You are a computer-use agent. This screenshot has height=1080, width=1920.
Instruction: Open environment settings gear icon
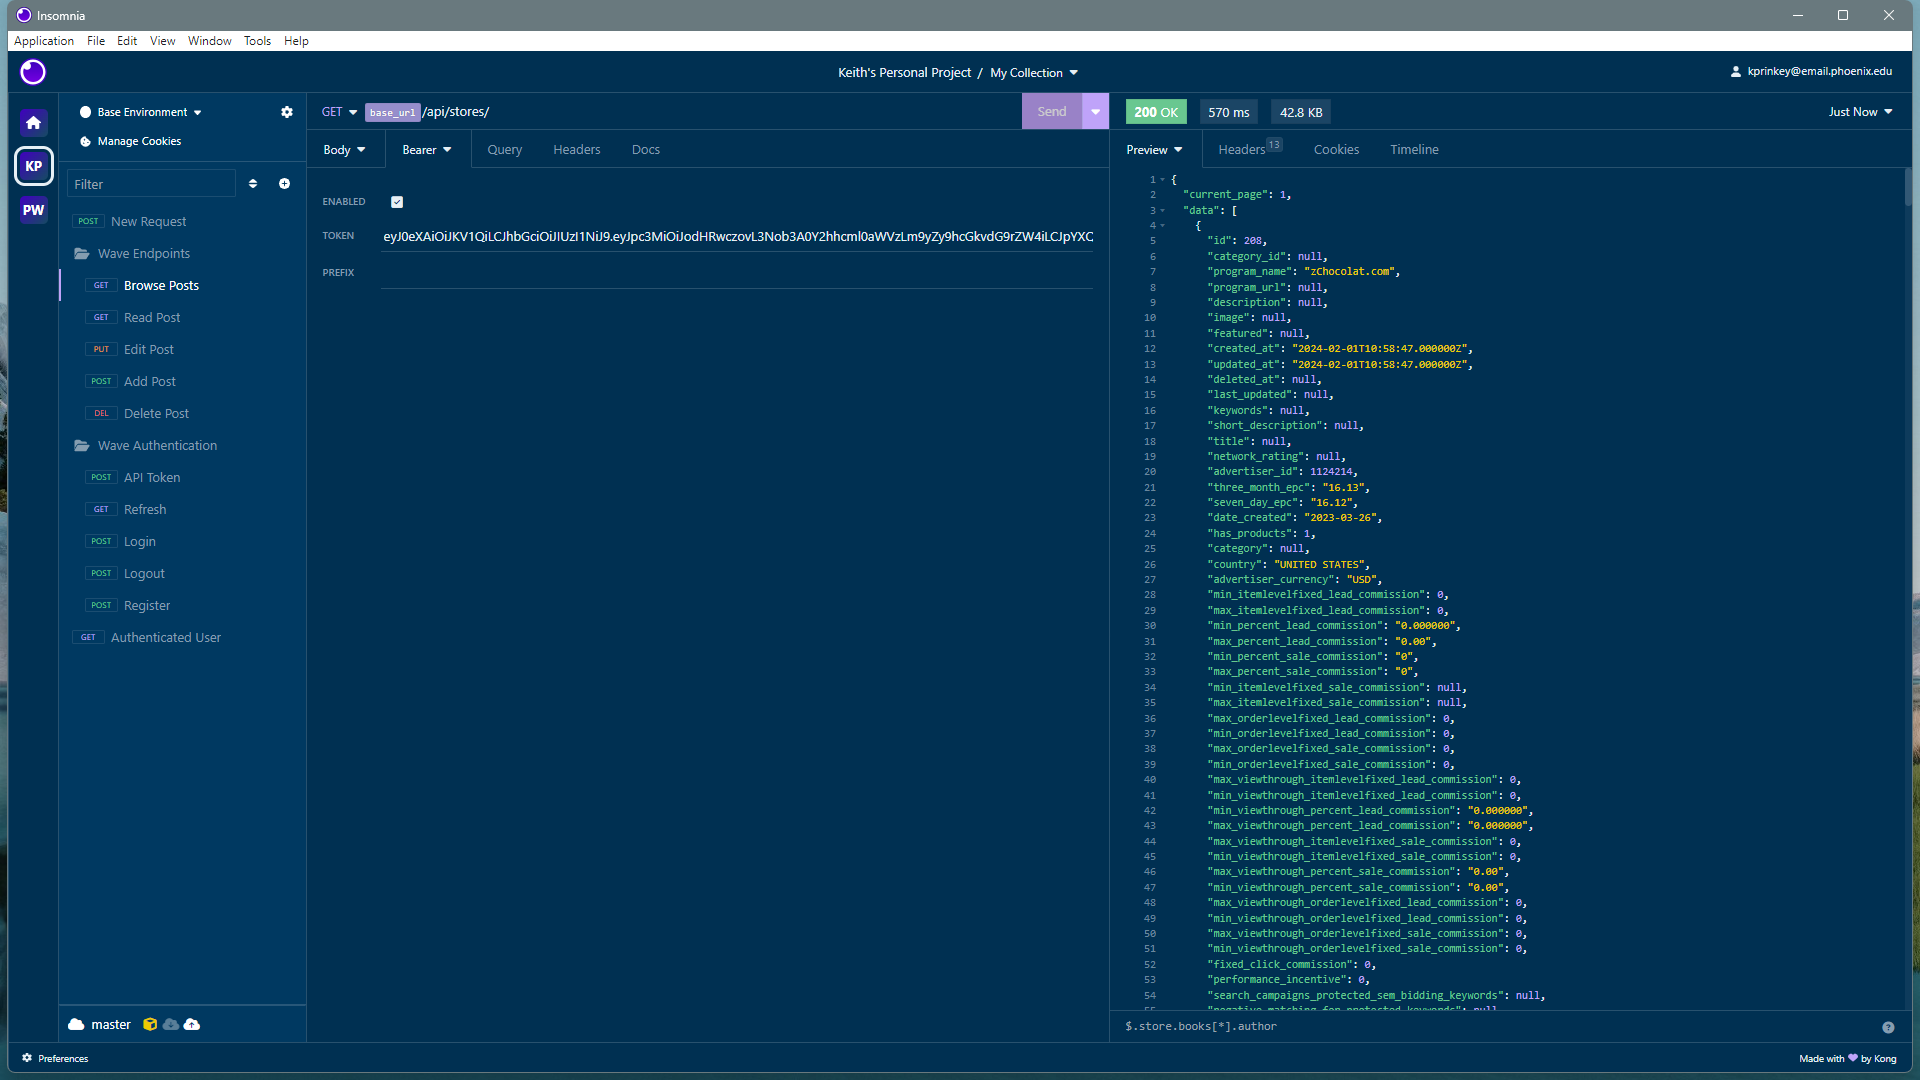pyautogui.click(x=287, y=112)
